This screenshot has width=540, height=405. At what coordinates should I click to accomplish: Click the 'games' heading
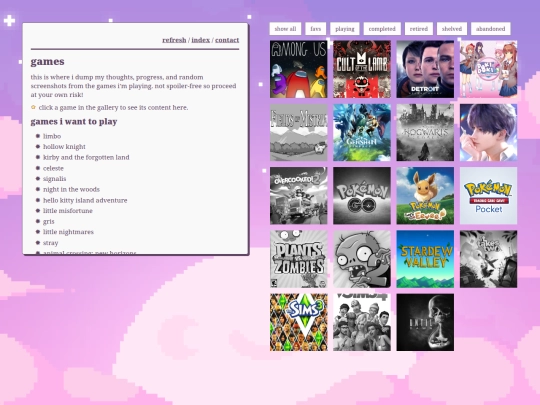tap(48, 62)
